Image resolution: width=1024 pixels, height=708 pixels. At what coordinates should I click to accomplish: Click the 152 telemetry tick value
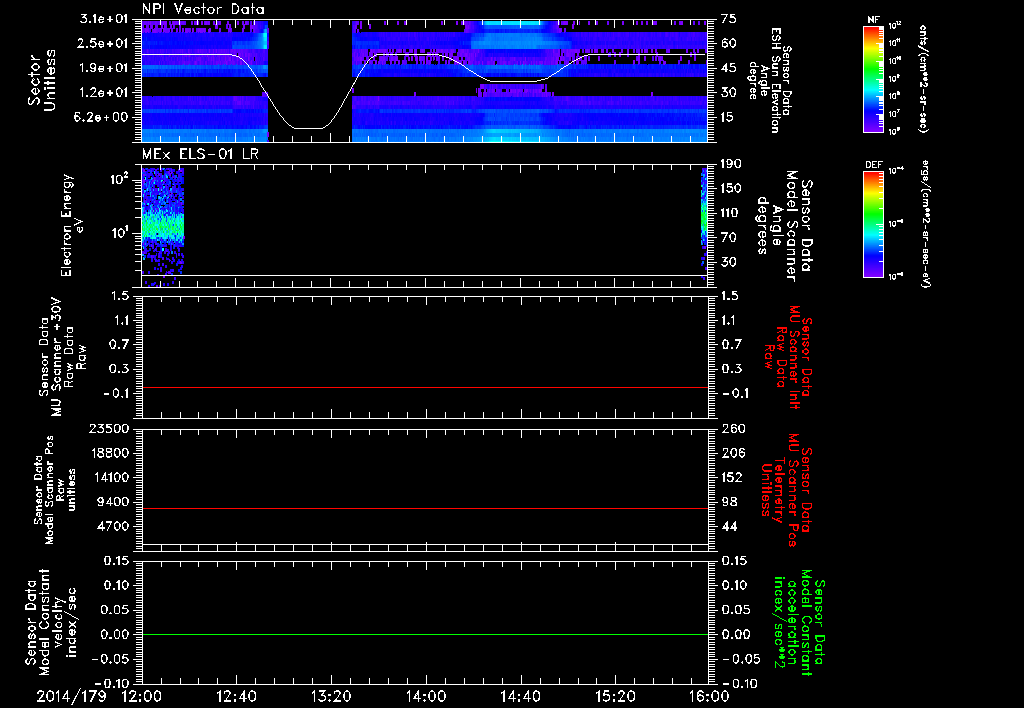(733, 477)
